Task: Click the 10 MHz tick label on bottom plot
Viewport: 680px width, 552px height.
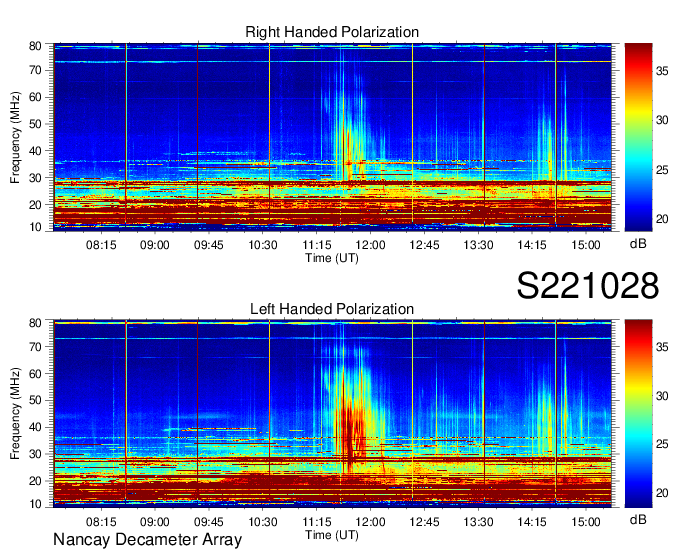Action: 35,504
